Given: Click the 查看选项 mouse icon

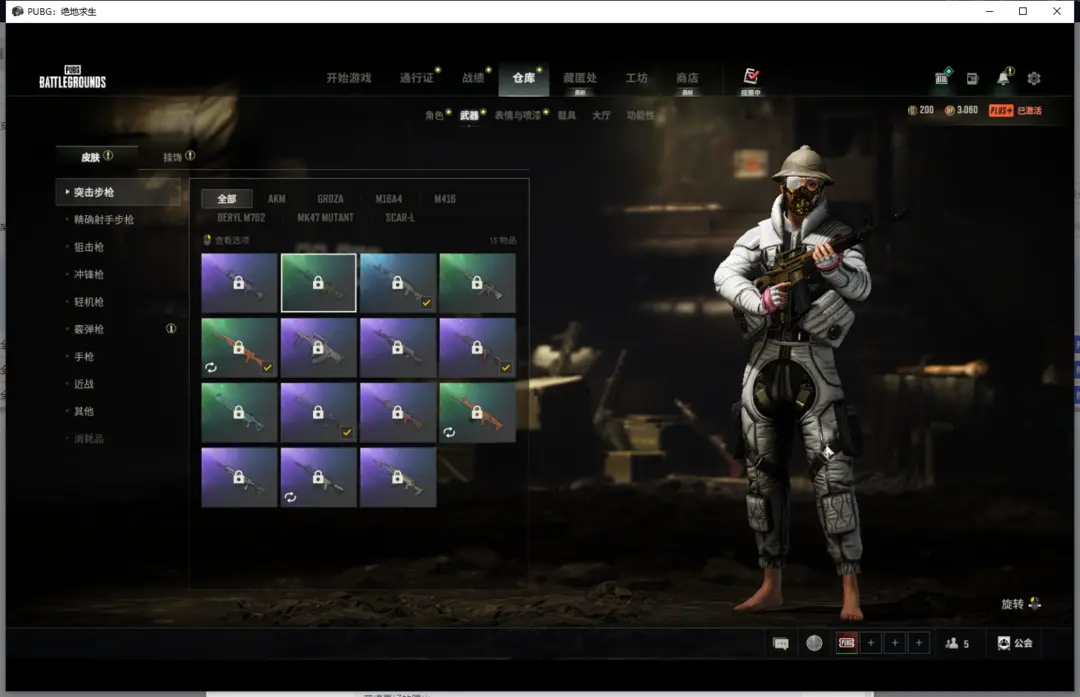Looking at the screenshot, I should pyautogui.click(x=207, y=240).
